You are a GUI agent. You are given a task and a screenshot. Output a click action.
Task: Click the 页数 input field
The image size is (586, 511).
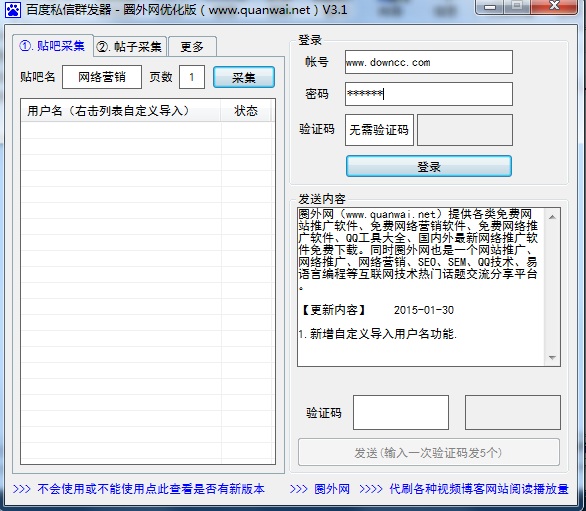[x=192, y=77]
